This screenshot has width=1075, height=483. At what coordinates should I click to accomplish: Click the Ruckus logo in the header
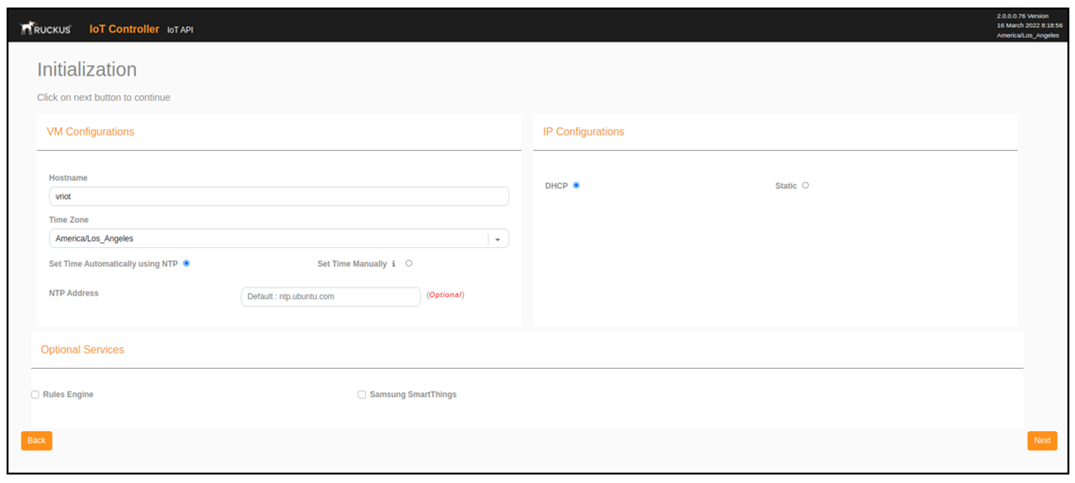click(46, 29)
